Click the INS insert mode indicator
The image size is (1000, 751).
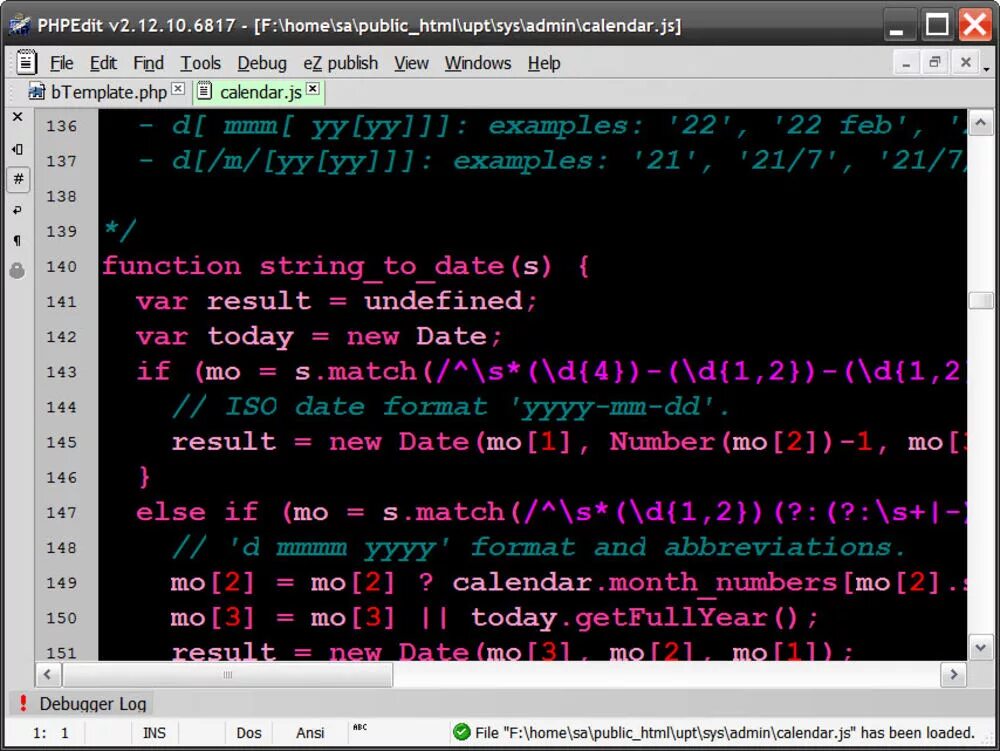pos(154,733)
